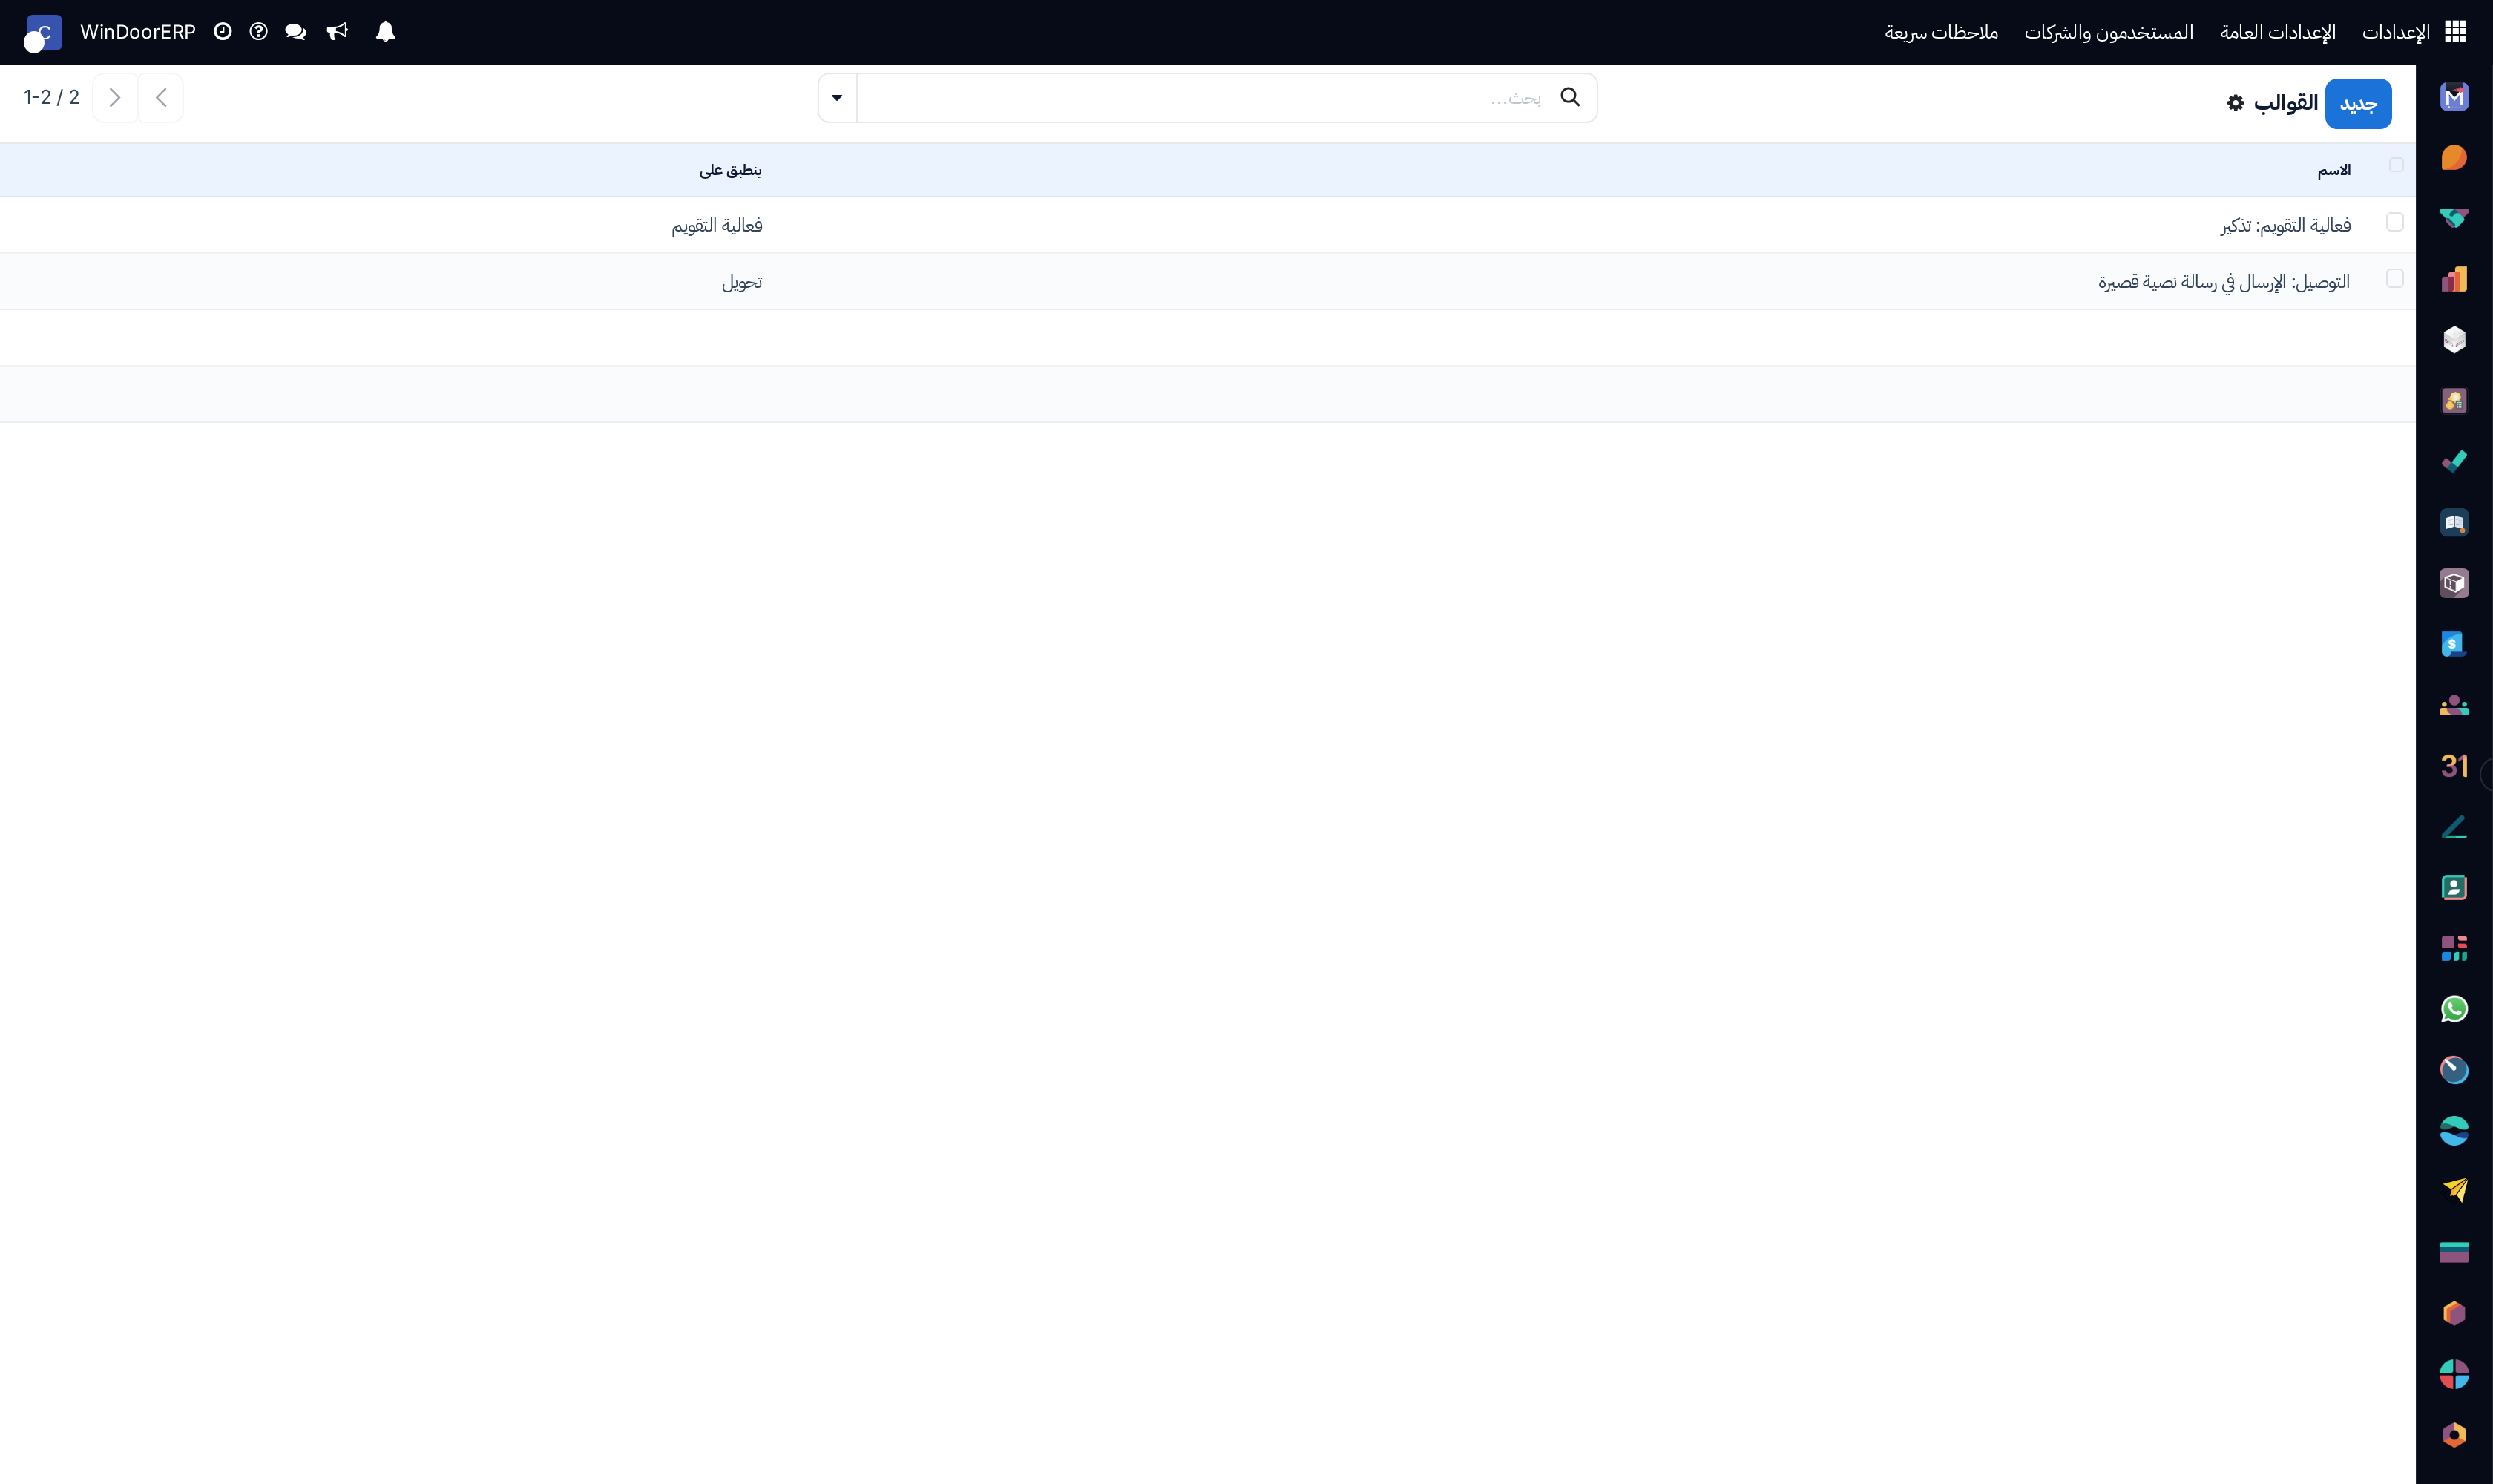Open the الإعدادات menu

(2396, 32)
